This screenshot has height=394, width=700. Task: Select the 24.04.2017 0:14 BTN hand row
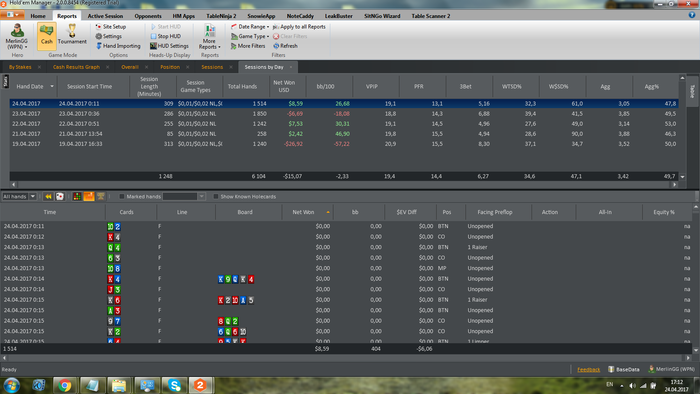346,279
